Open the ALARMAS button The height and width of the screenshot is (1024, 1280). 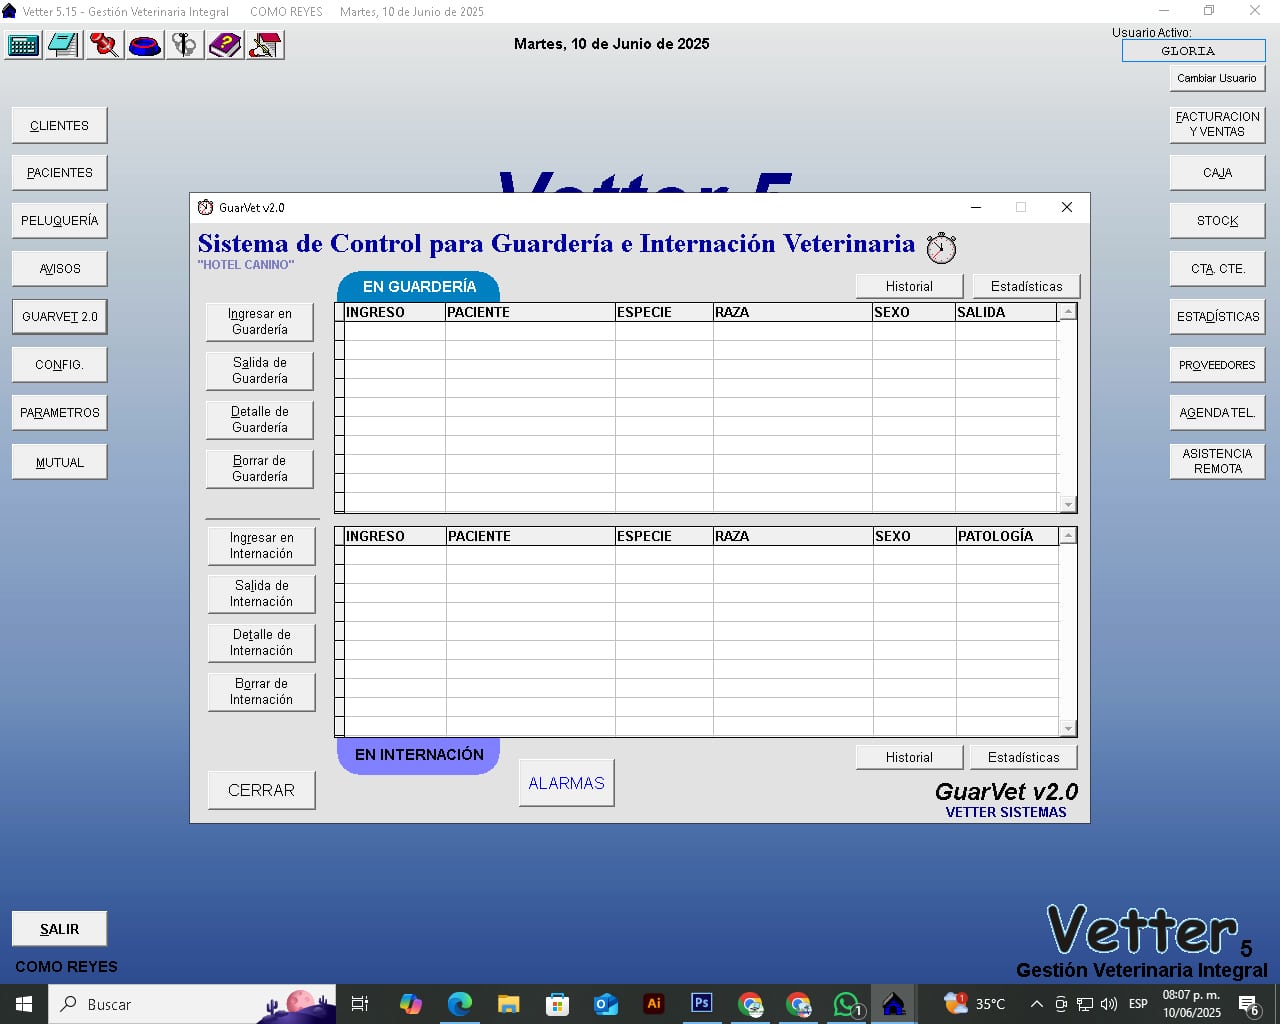[566, 784]
